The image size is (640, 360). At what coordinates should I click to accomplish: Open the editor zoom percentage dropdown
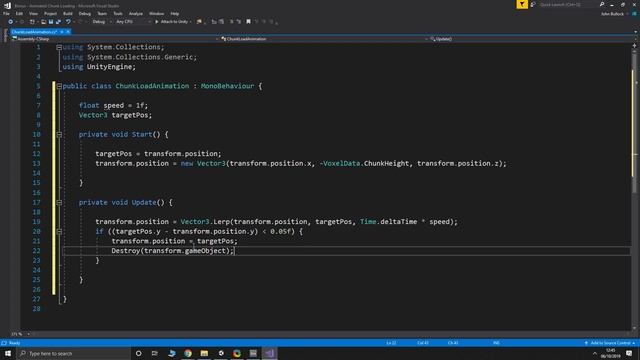point(20,334)
